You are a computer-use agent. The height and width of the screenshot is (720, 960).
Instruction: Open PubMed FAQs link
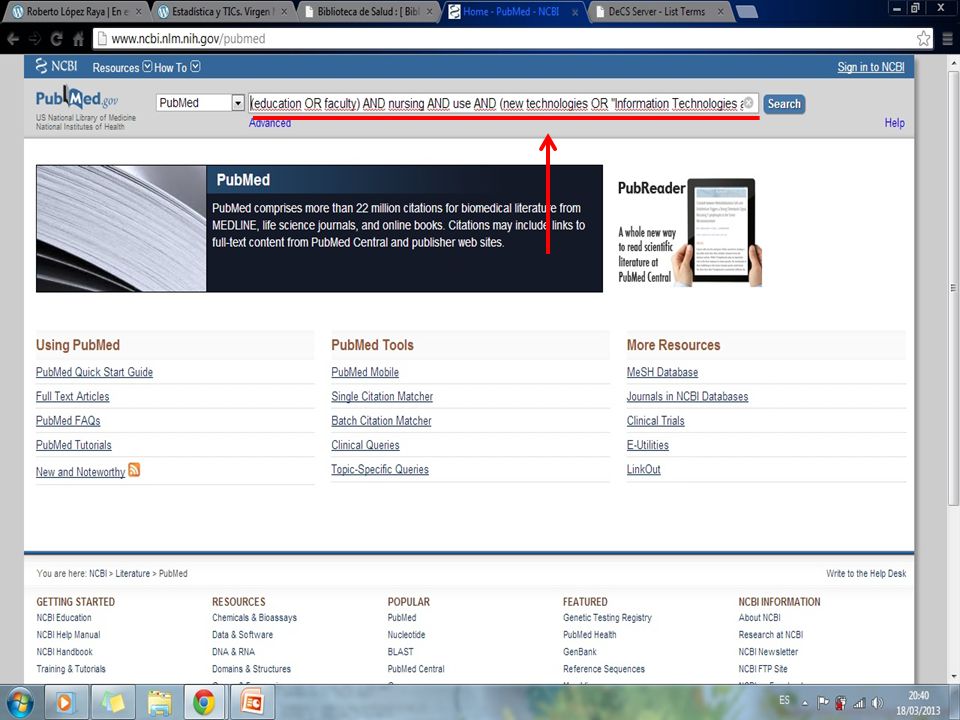click(x=68, y=421)
